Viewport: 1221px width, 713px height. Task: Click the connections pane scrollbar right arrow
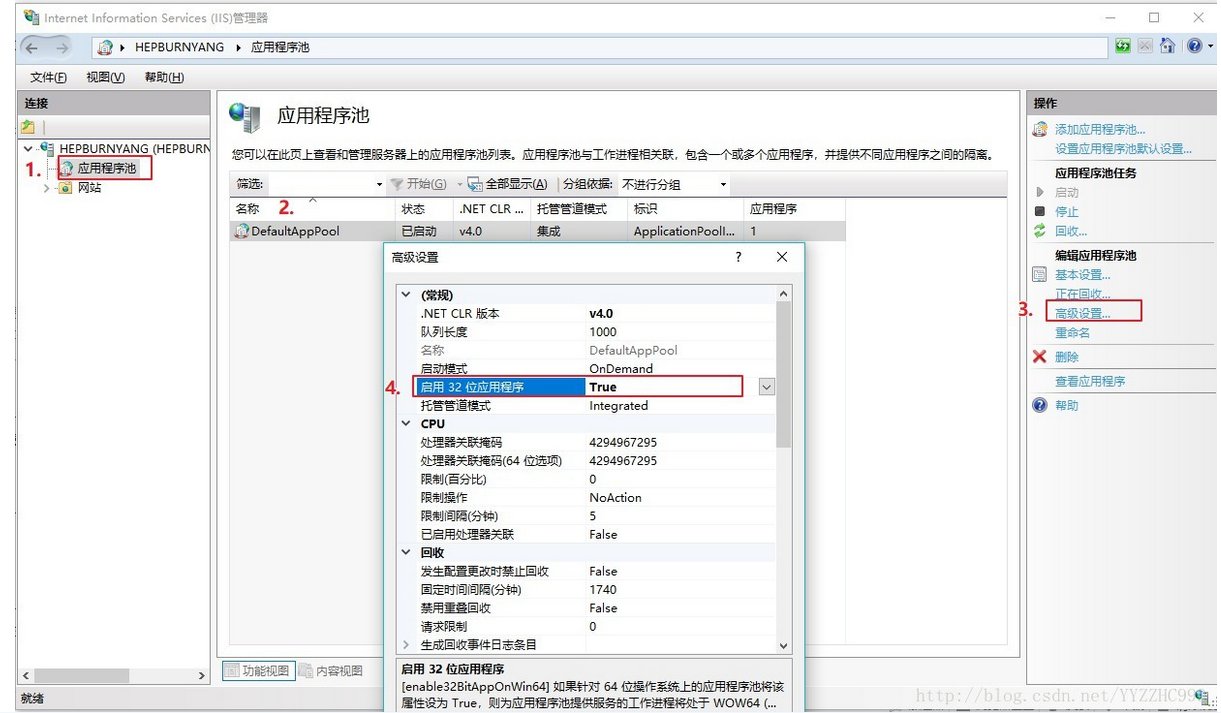click(201, 676)
